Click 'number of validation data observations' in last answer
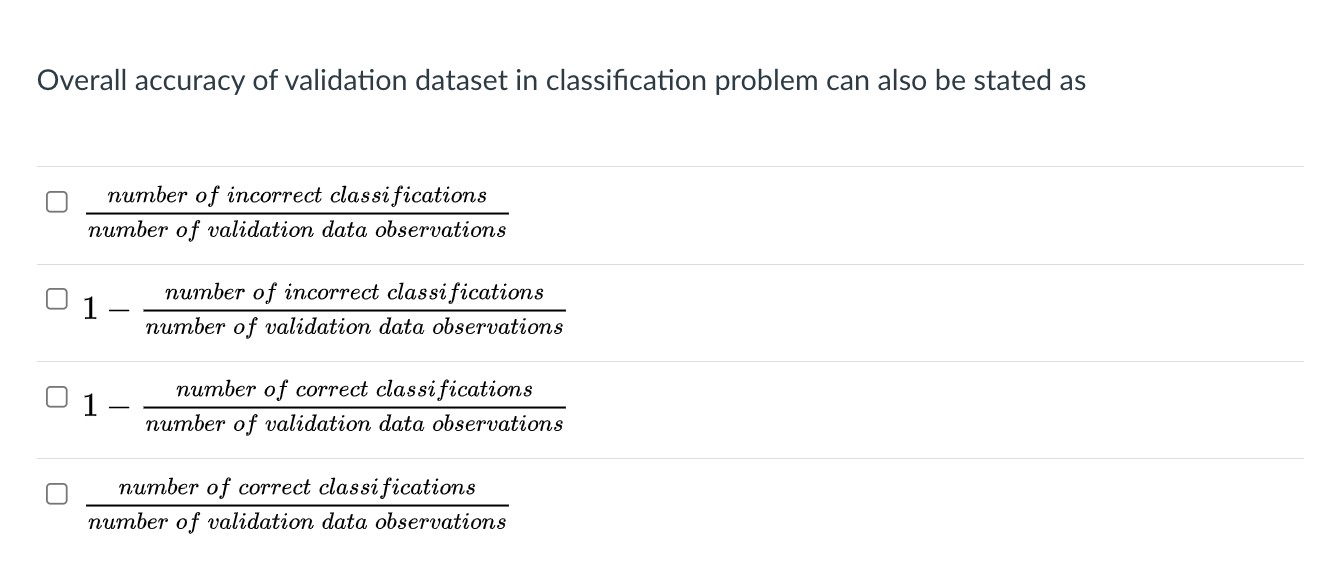 (297, 521)
